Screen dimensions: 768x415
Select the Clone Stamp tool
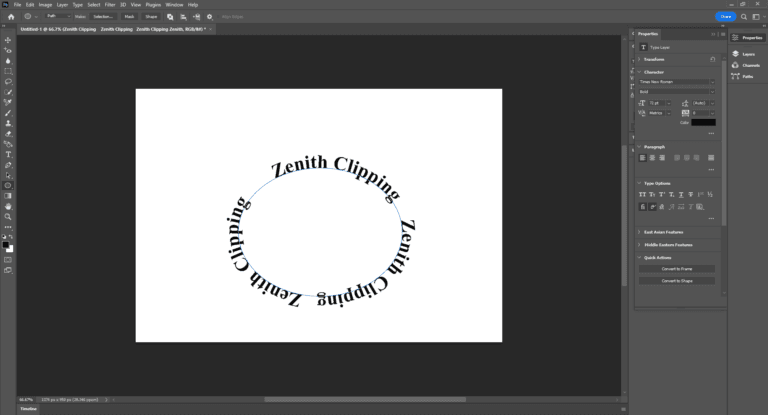[x=8, y=123]
